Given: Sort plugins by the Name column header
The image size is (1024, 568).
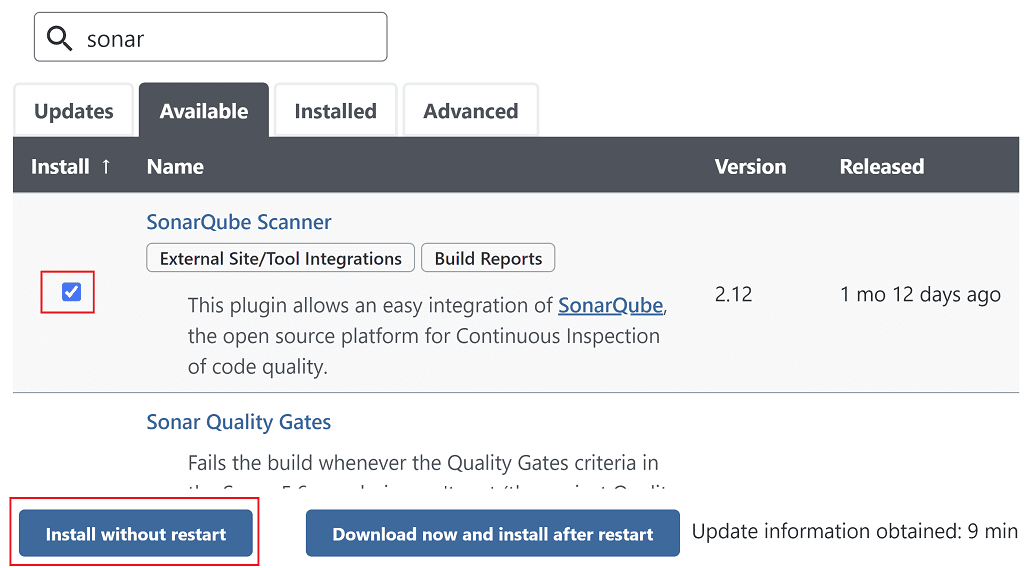Looking at the screenshot, I should (175, 167).
